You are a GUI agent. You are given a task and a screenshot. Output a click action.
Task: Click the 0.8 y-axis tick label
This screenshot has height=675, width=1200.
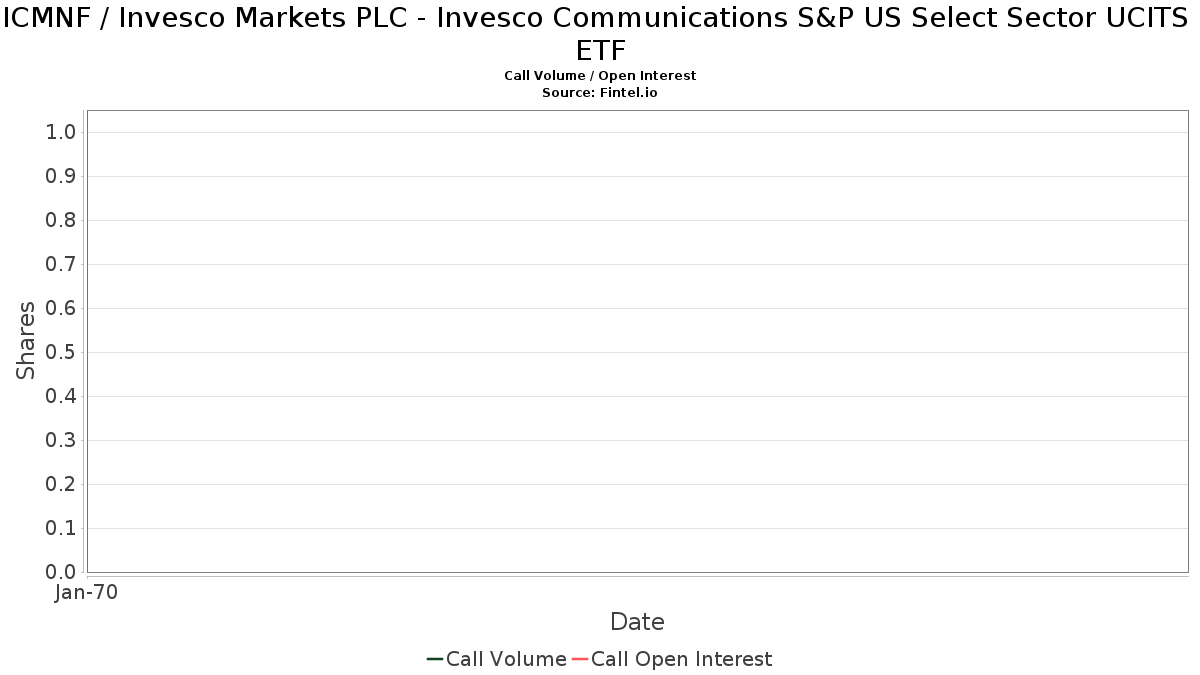(x=61, y=221)
